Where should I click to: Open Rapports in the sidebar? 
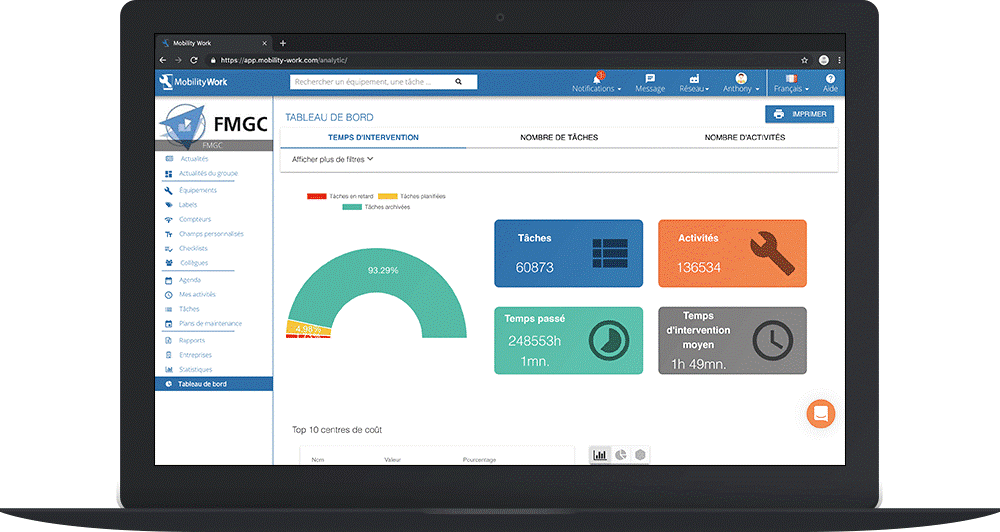[191, 341]
